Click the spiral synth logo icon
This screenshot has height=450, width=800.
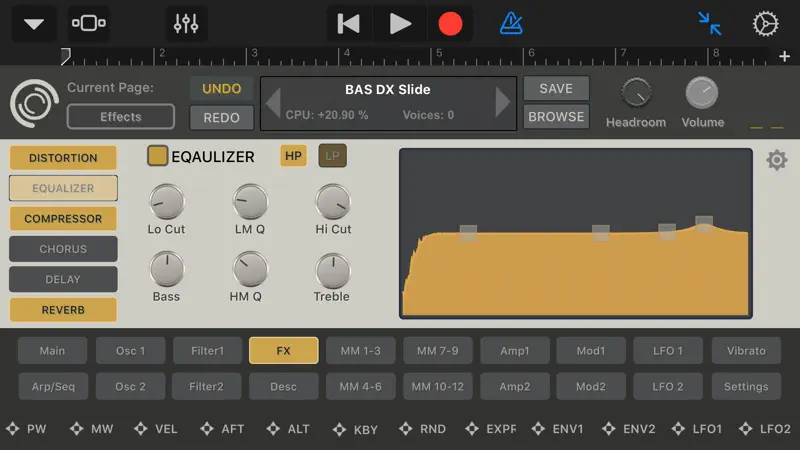pyautogui.click(x=34, y=103)
